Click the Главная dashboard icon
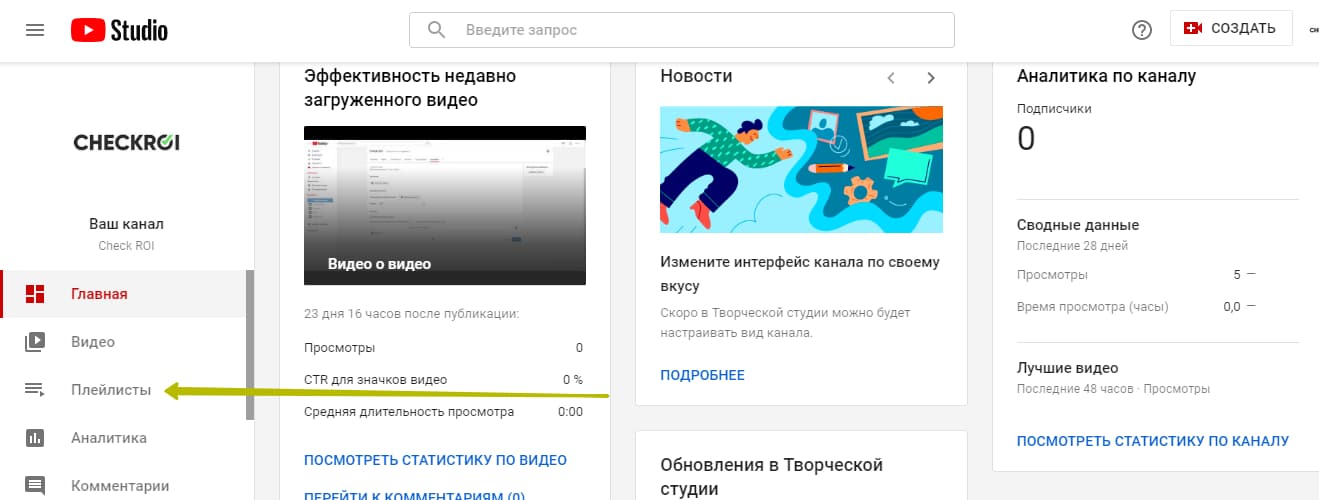Image resolution: width=1319 pixels, height=500 pixels. pos(35,294)
